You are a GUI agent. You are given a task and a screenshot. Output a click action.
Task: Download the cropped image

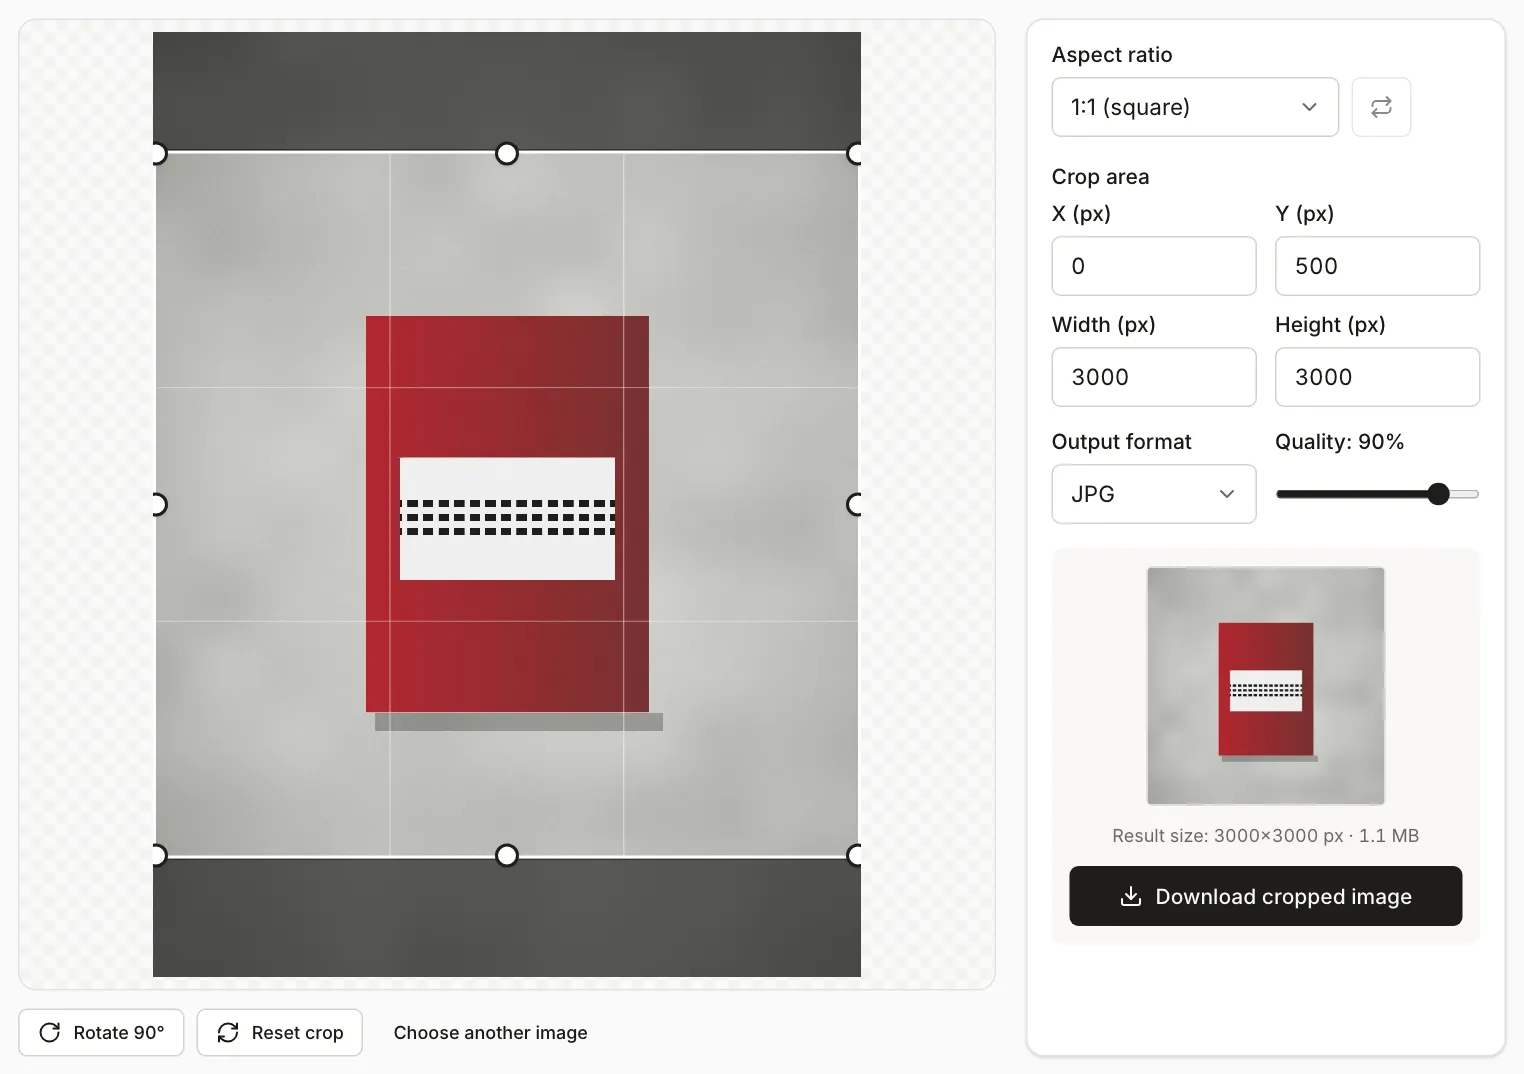pyautogui.click(x=1265, y=896)
